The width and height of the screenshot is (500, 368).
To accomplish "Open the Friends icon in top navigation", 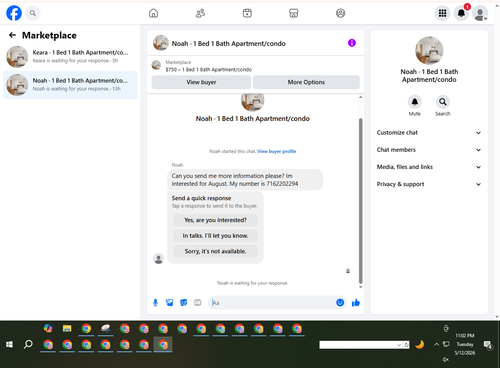I will (200, 13).
